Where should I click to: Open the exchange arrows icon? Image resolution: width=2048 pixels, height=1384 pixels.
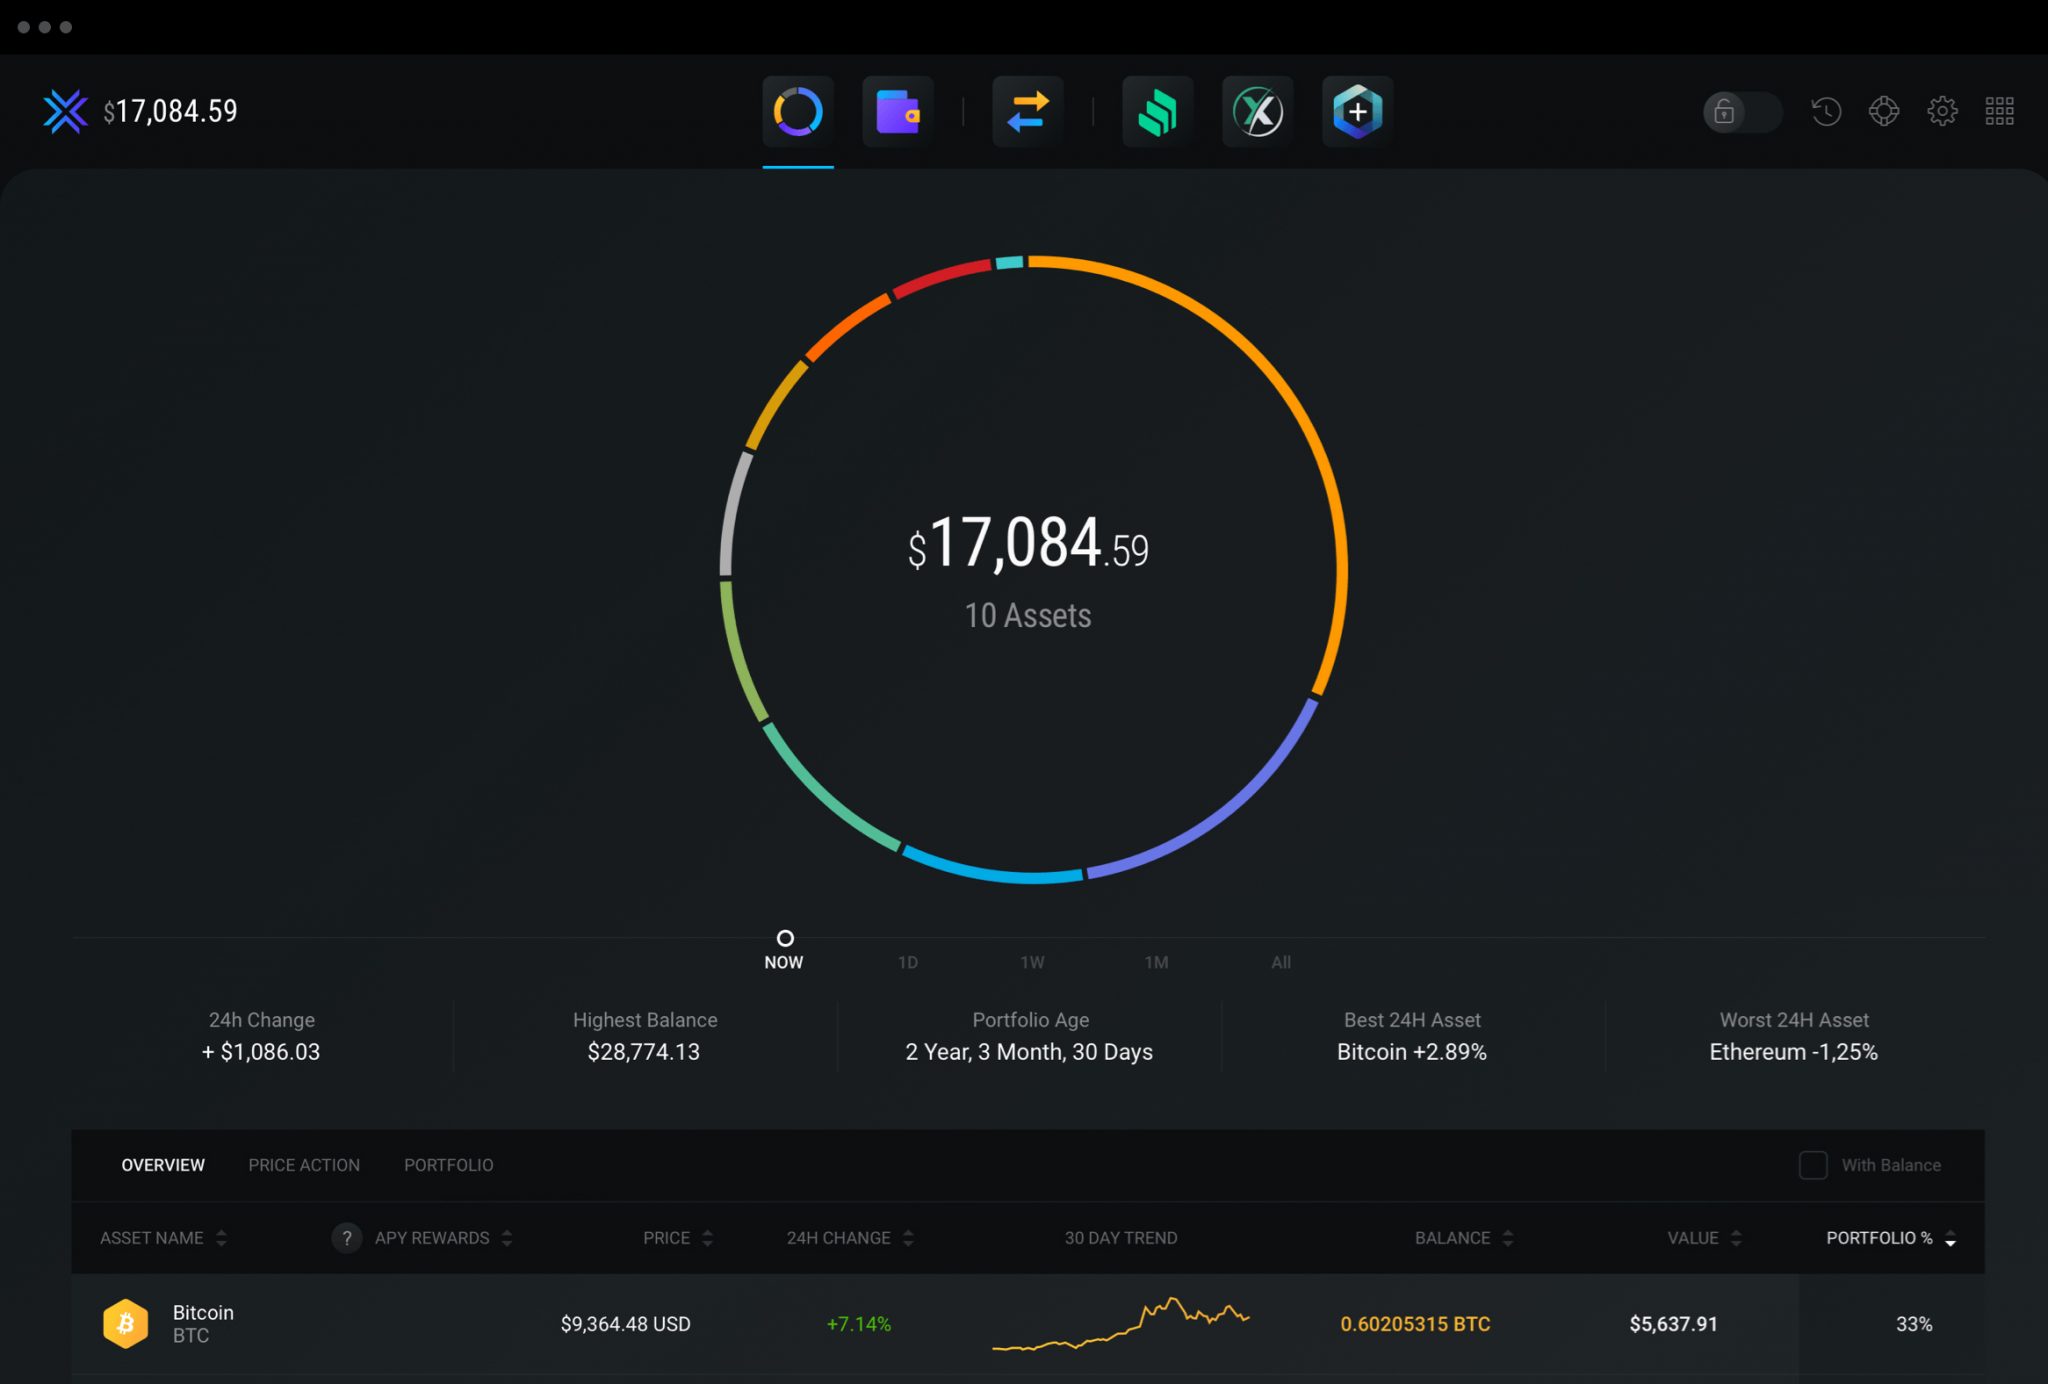[x=1027, y=111]
